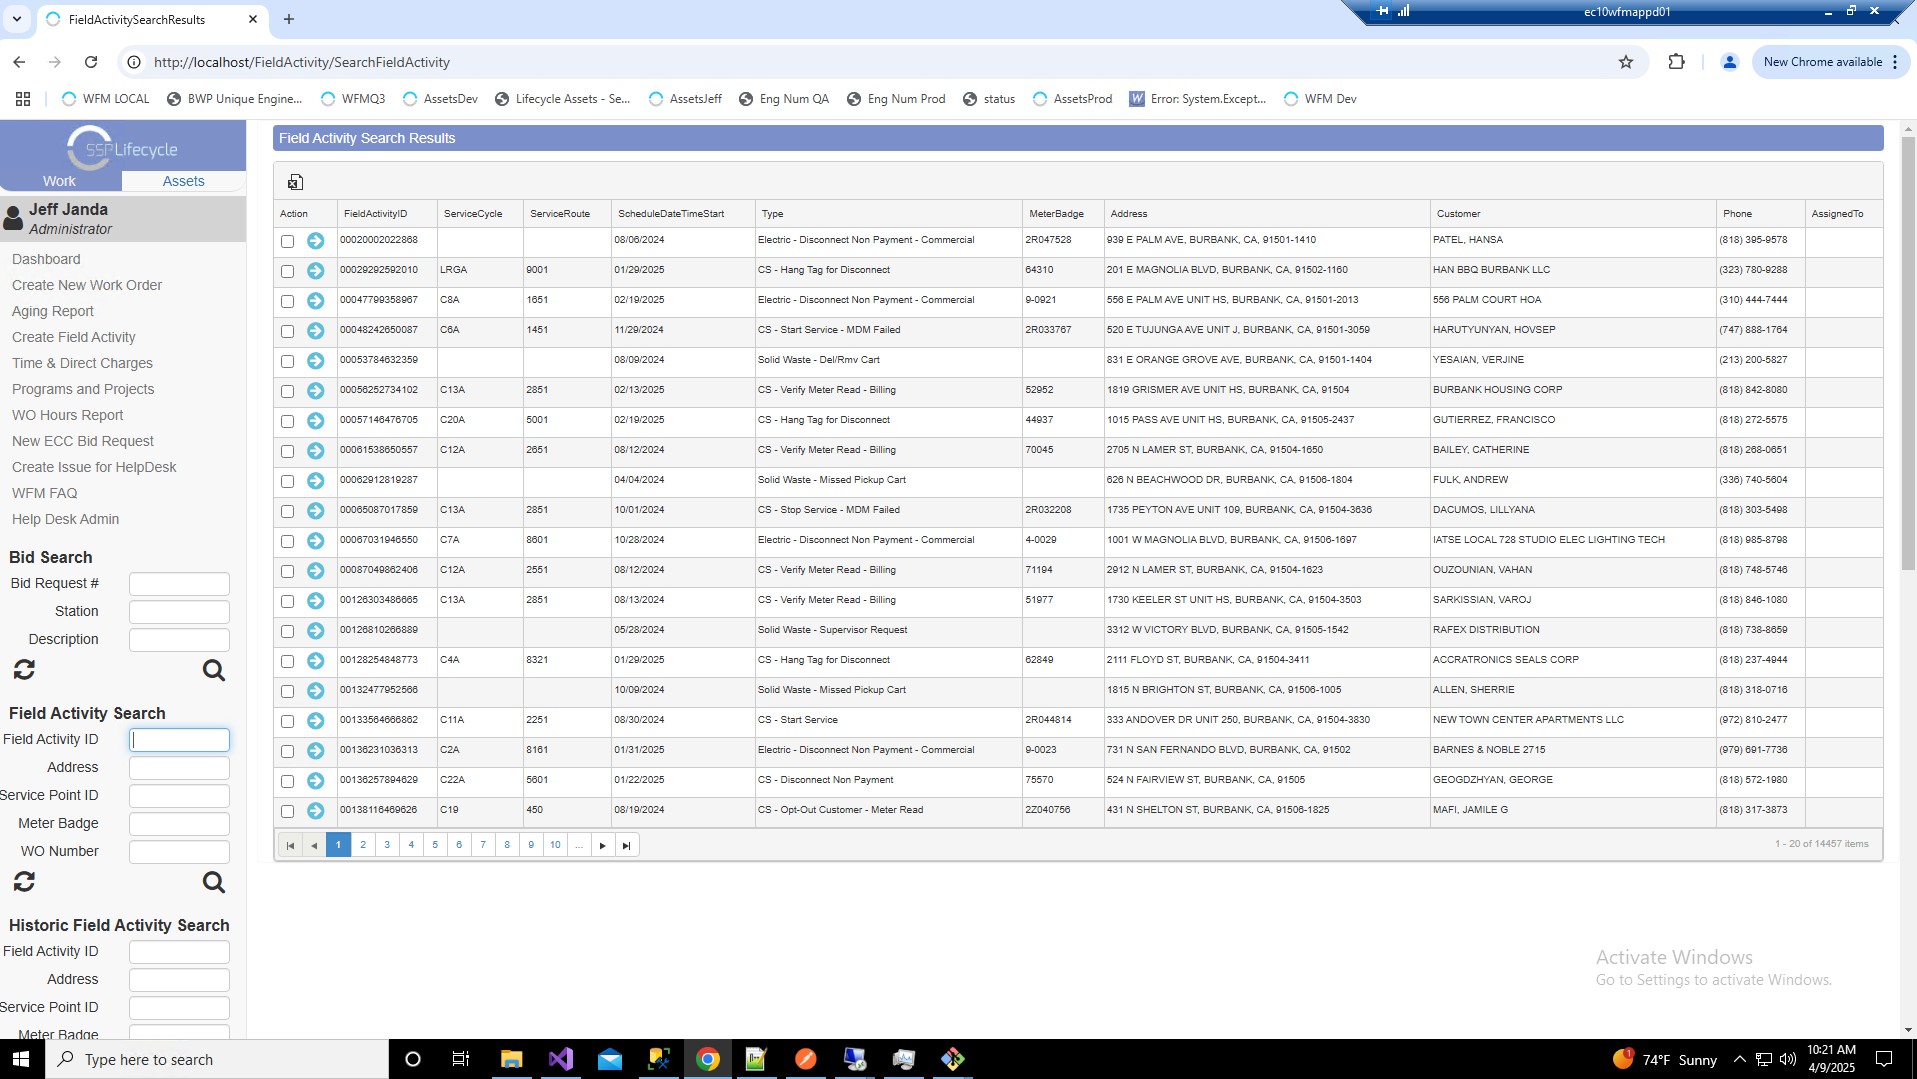The width and height of the screenshot is (1917, 1079).
Task: Open Time & Direct Charges
Action: (82, 363)
